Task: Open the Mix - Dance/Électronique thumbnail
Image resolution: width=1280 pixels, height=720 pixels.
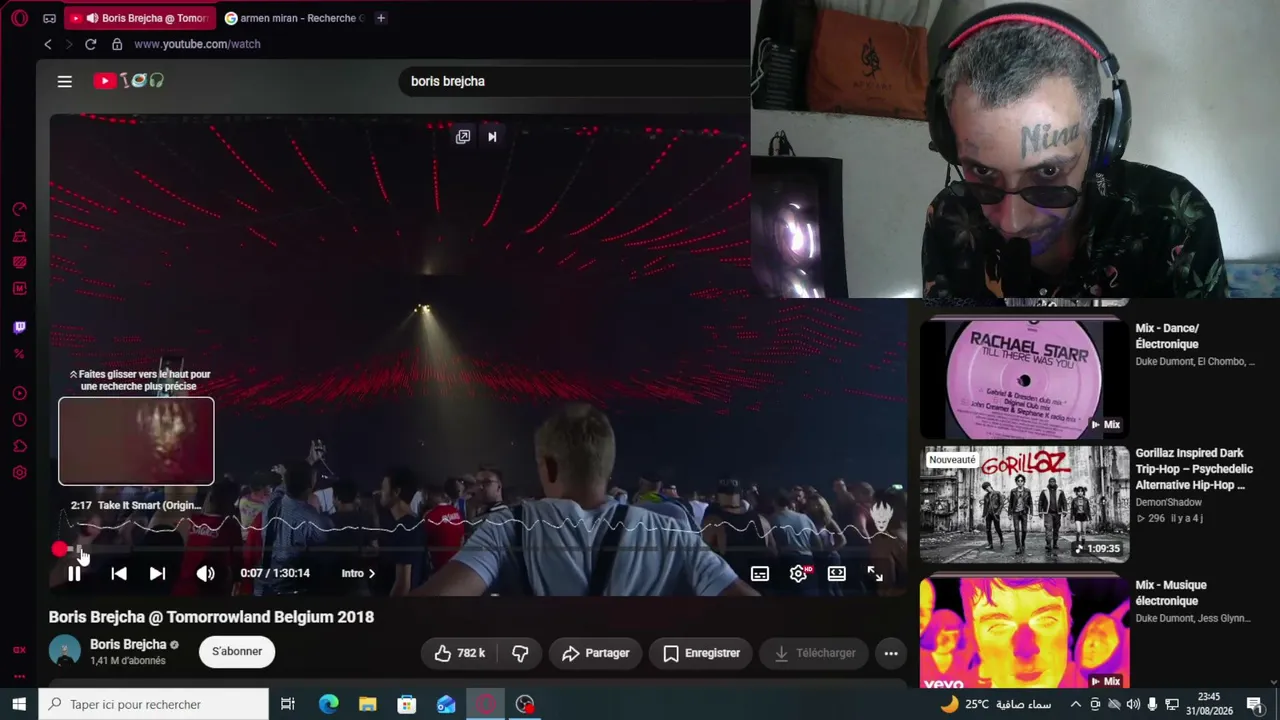Action: point(1025,378)
